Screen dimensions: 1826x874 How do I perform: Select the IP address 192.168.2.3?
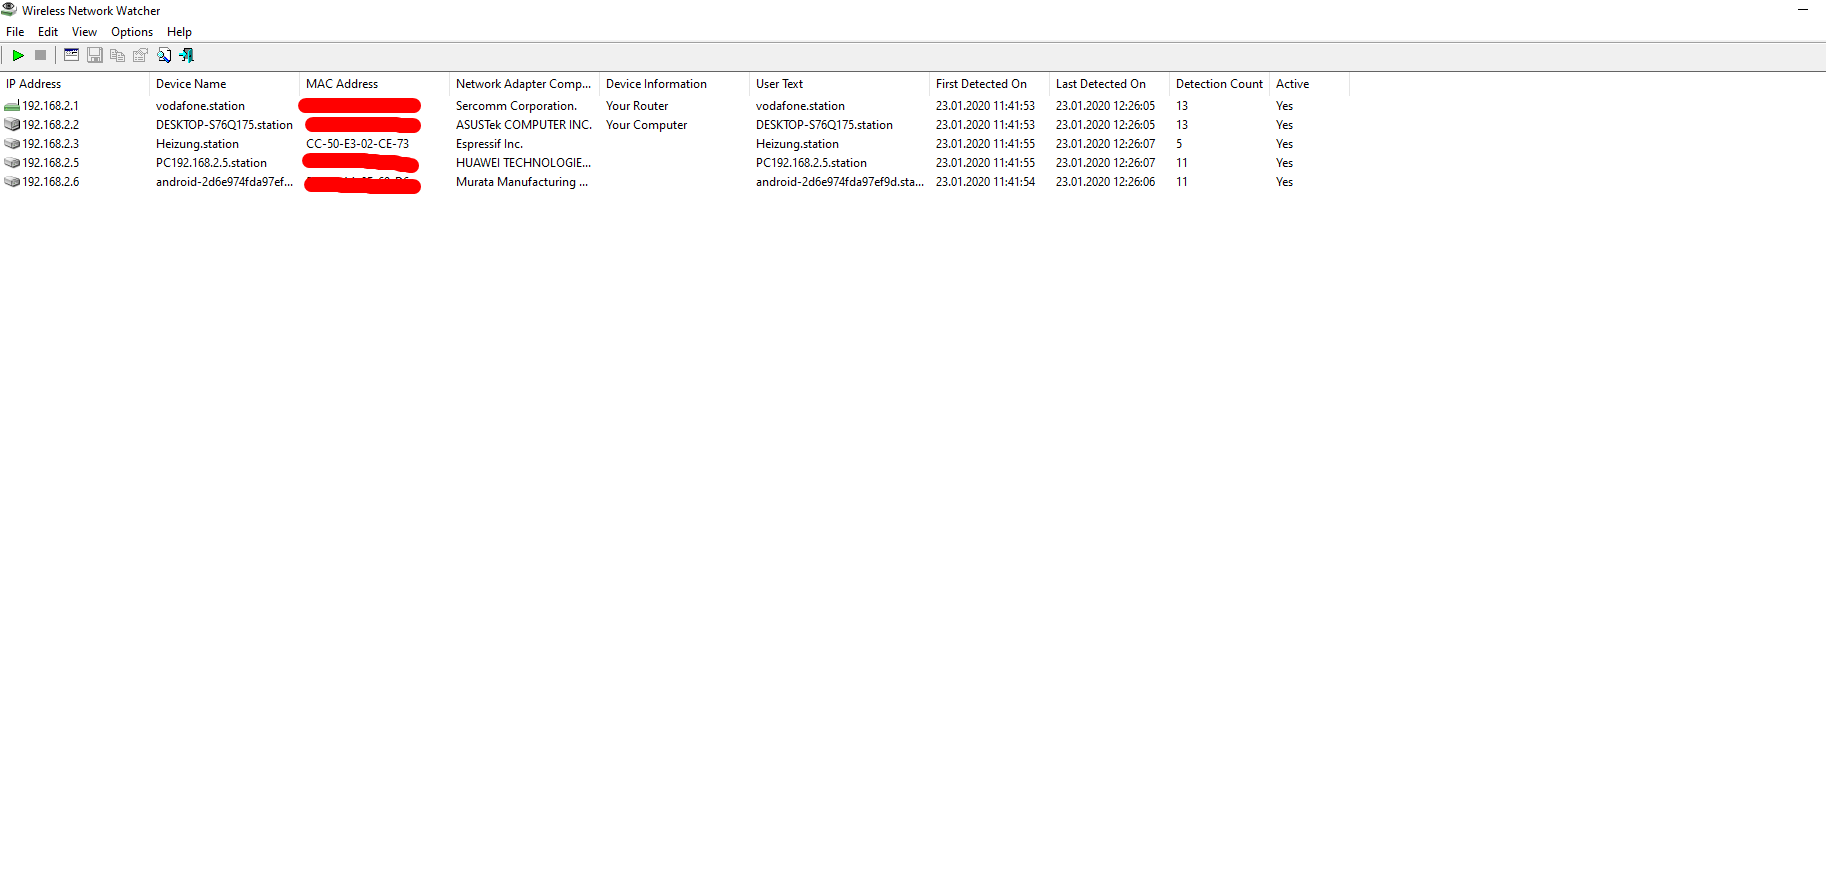tap(50, 144)
